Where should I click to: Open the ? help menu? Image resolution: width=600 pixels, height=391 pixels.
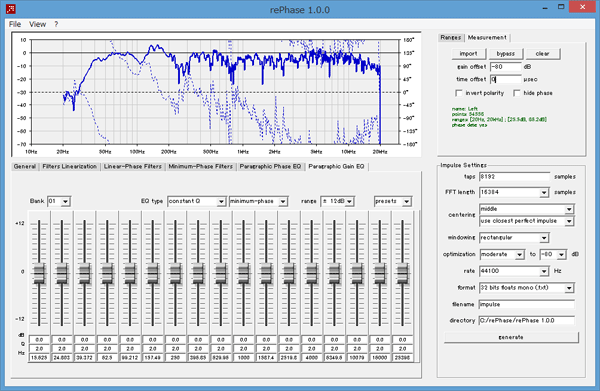click(x=56, y=24)
